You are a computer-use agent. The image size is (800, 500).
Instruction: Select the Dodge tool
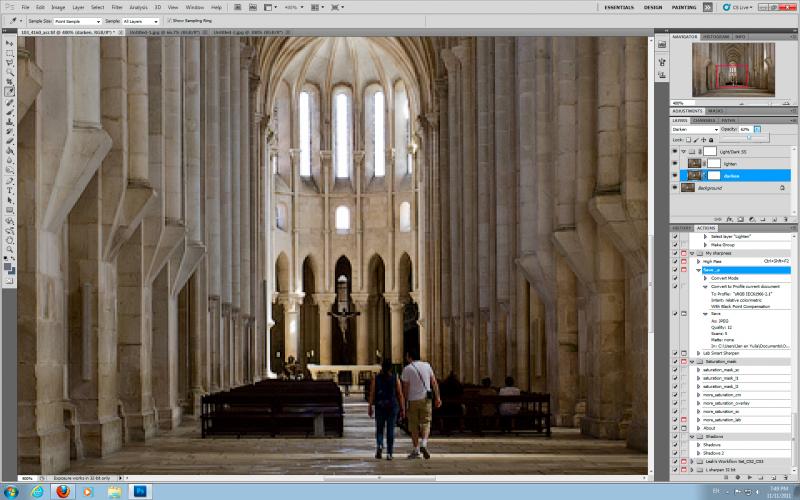[9, 170]
